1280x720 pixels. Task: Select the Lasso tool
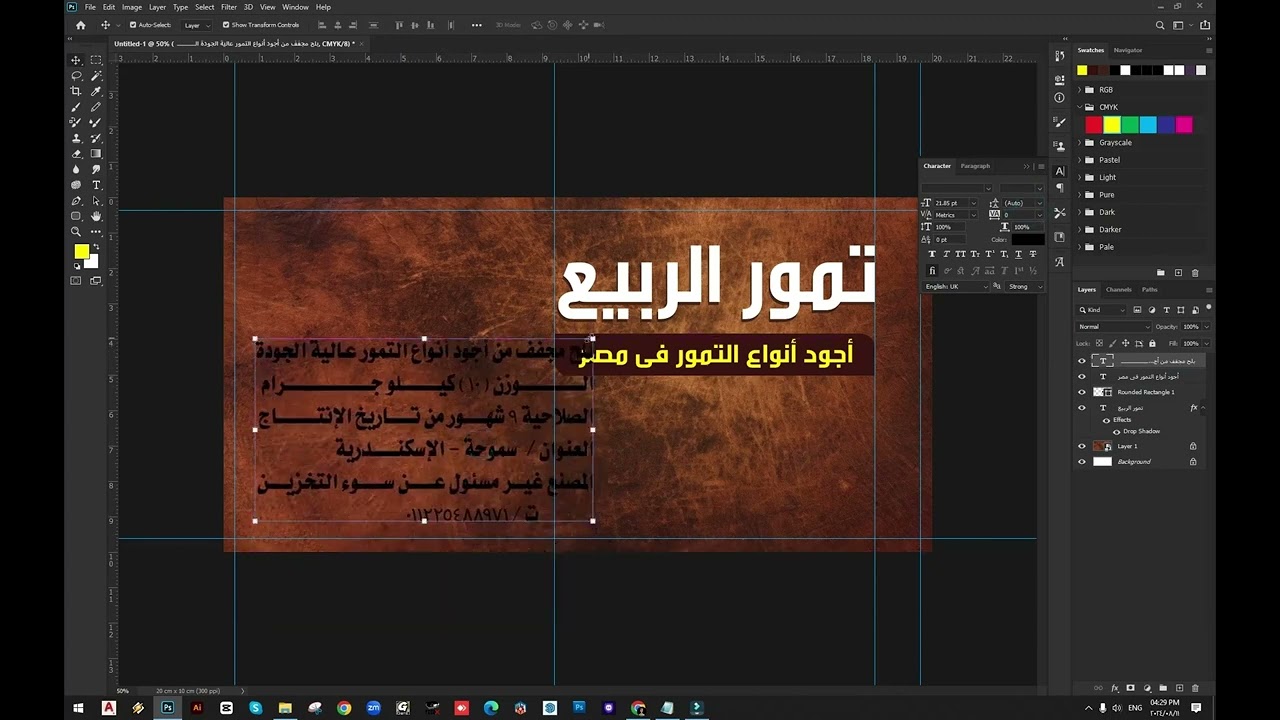tap(76, 76)
